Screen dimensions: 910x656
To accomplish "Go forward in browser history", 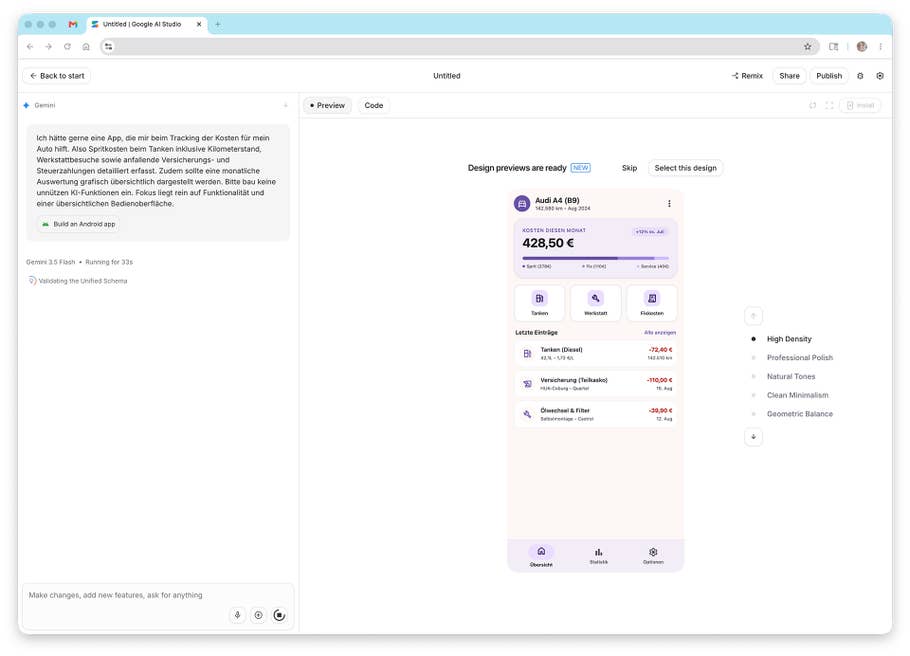I will (x=49, y=46).
